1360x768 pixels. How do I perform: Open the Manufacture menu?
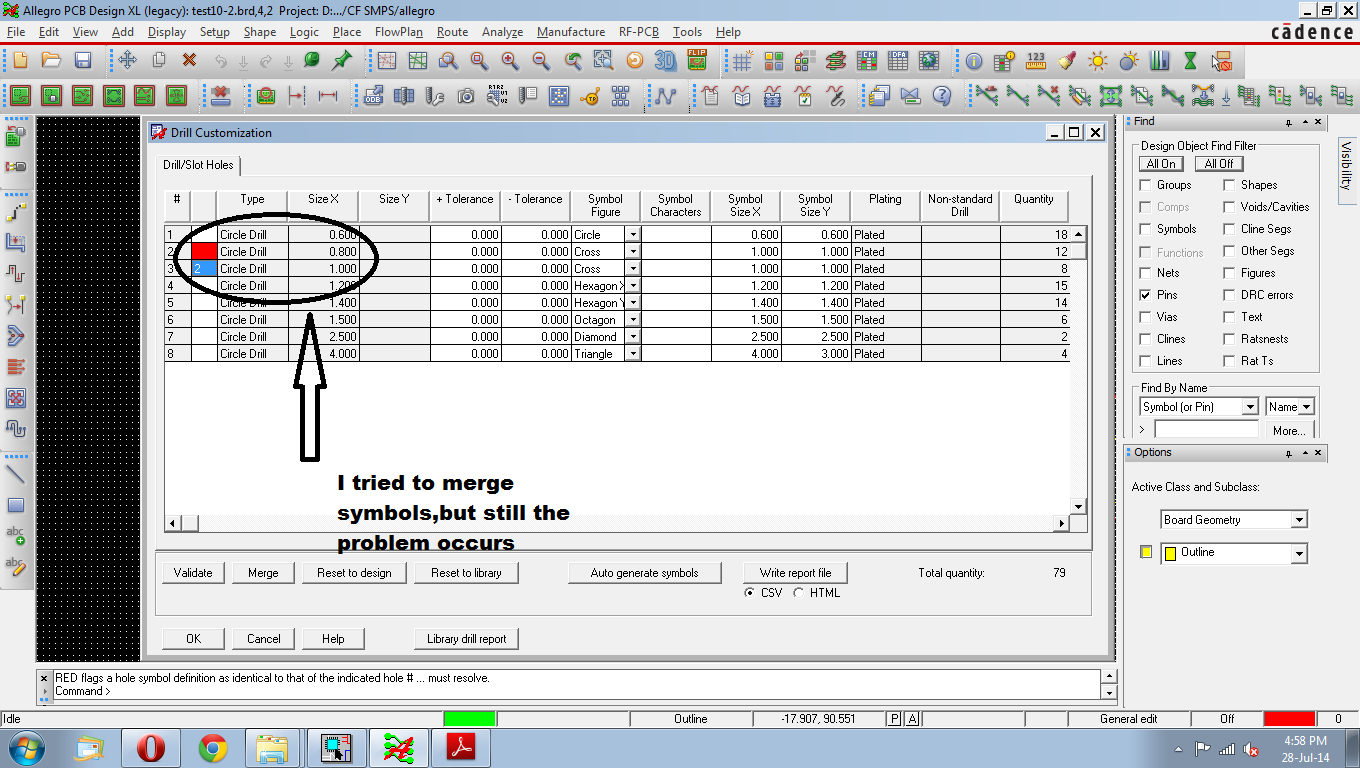[570, 32]
